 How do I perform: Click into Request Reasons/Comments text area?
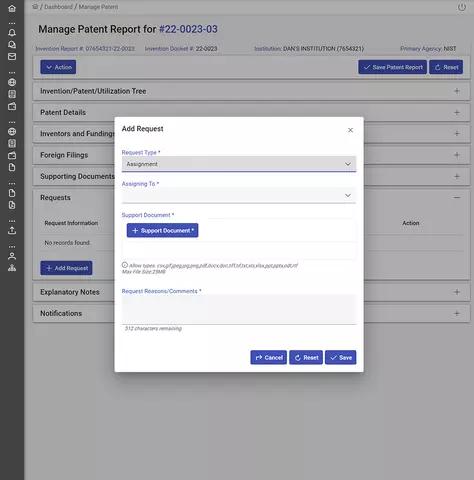click(239, 309)
